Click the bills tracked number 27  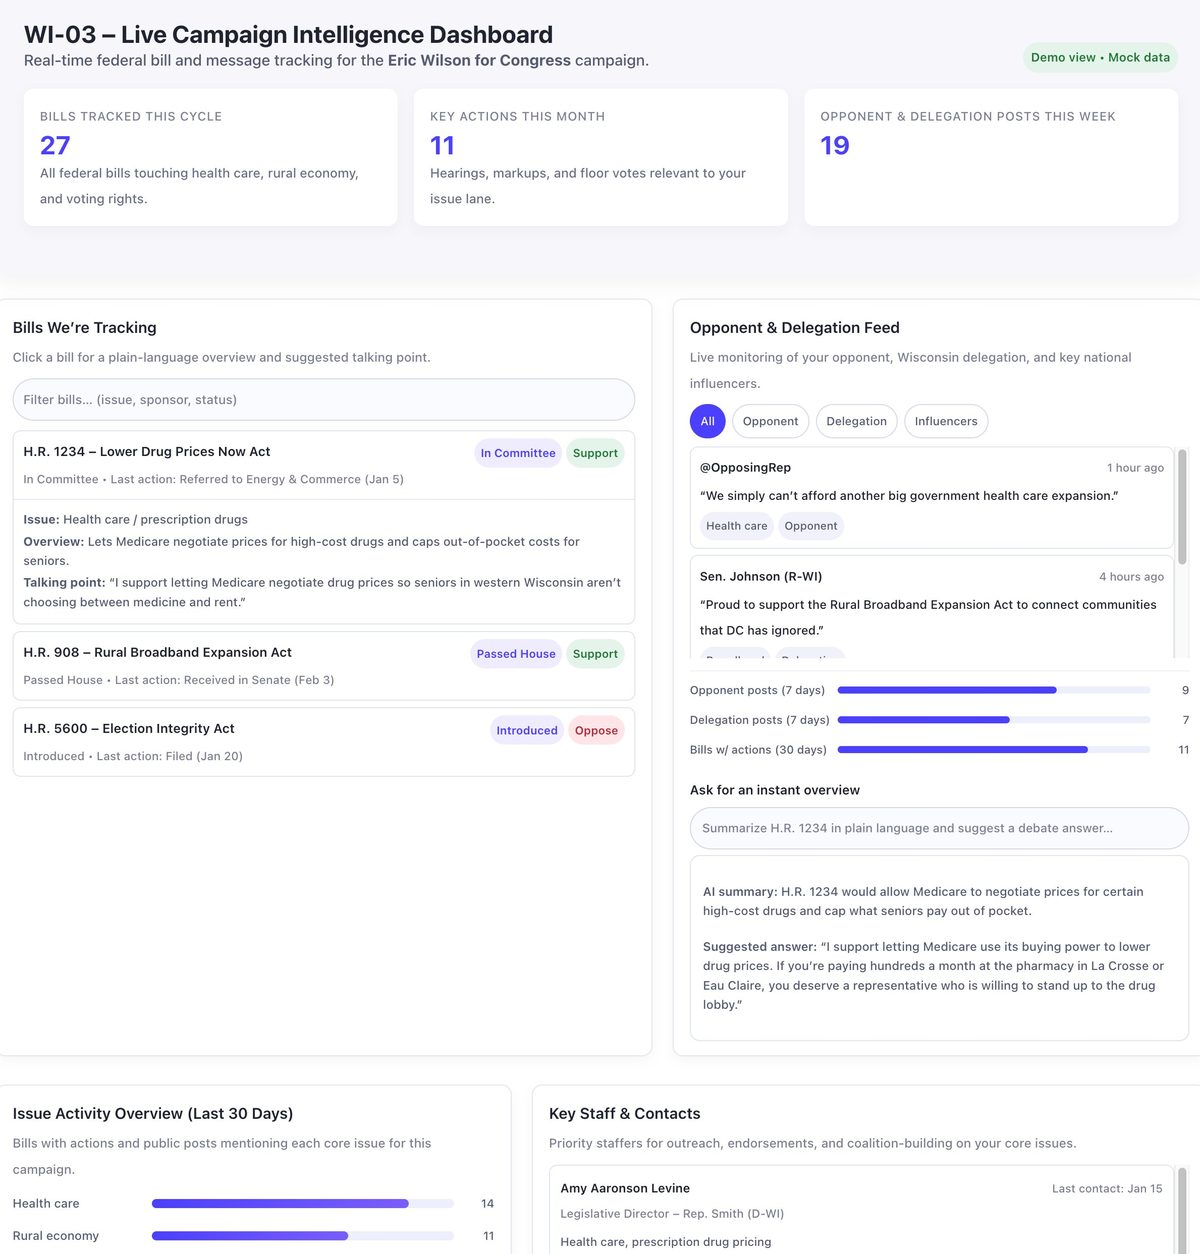coord(55,146)
